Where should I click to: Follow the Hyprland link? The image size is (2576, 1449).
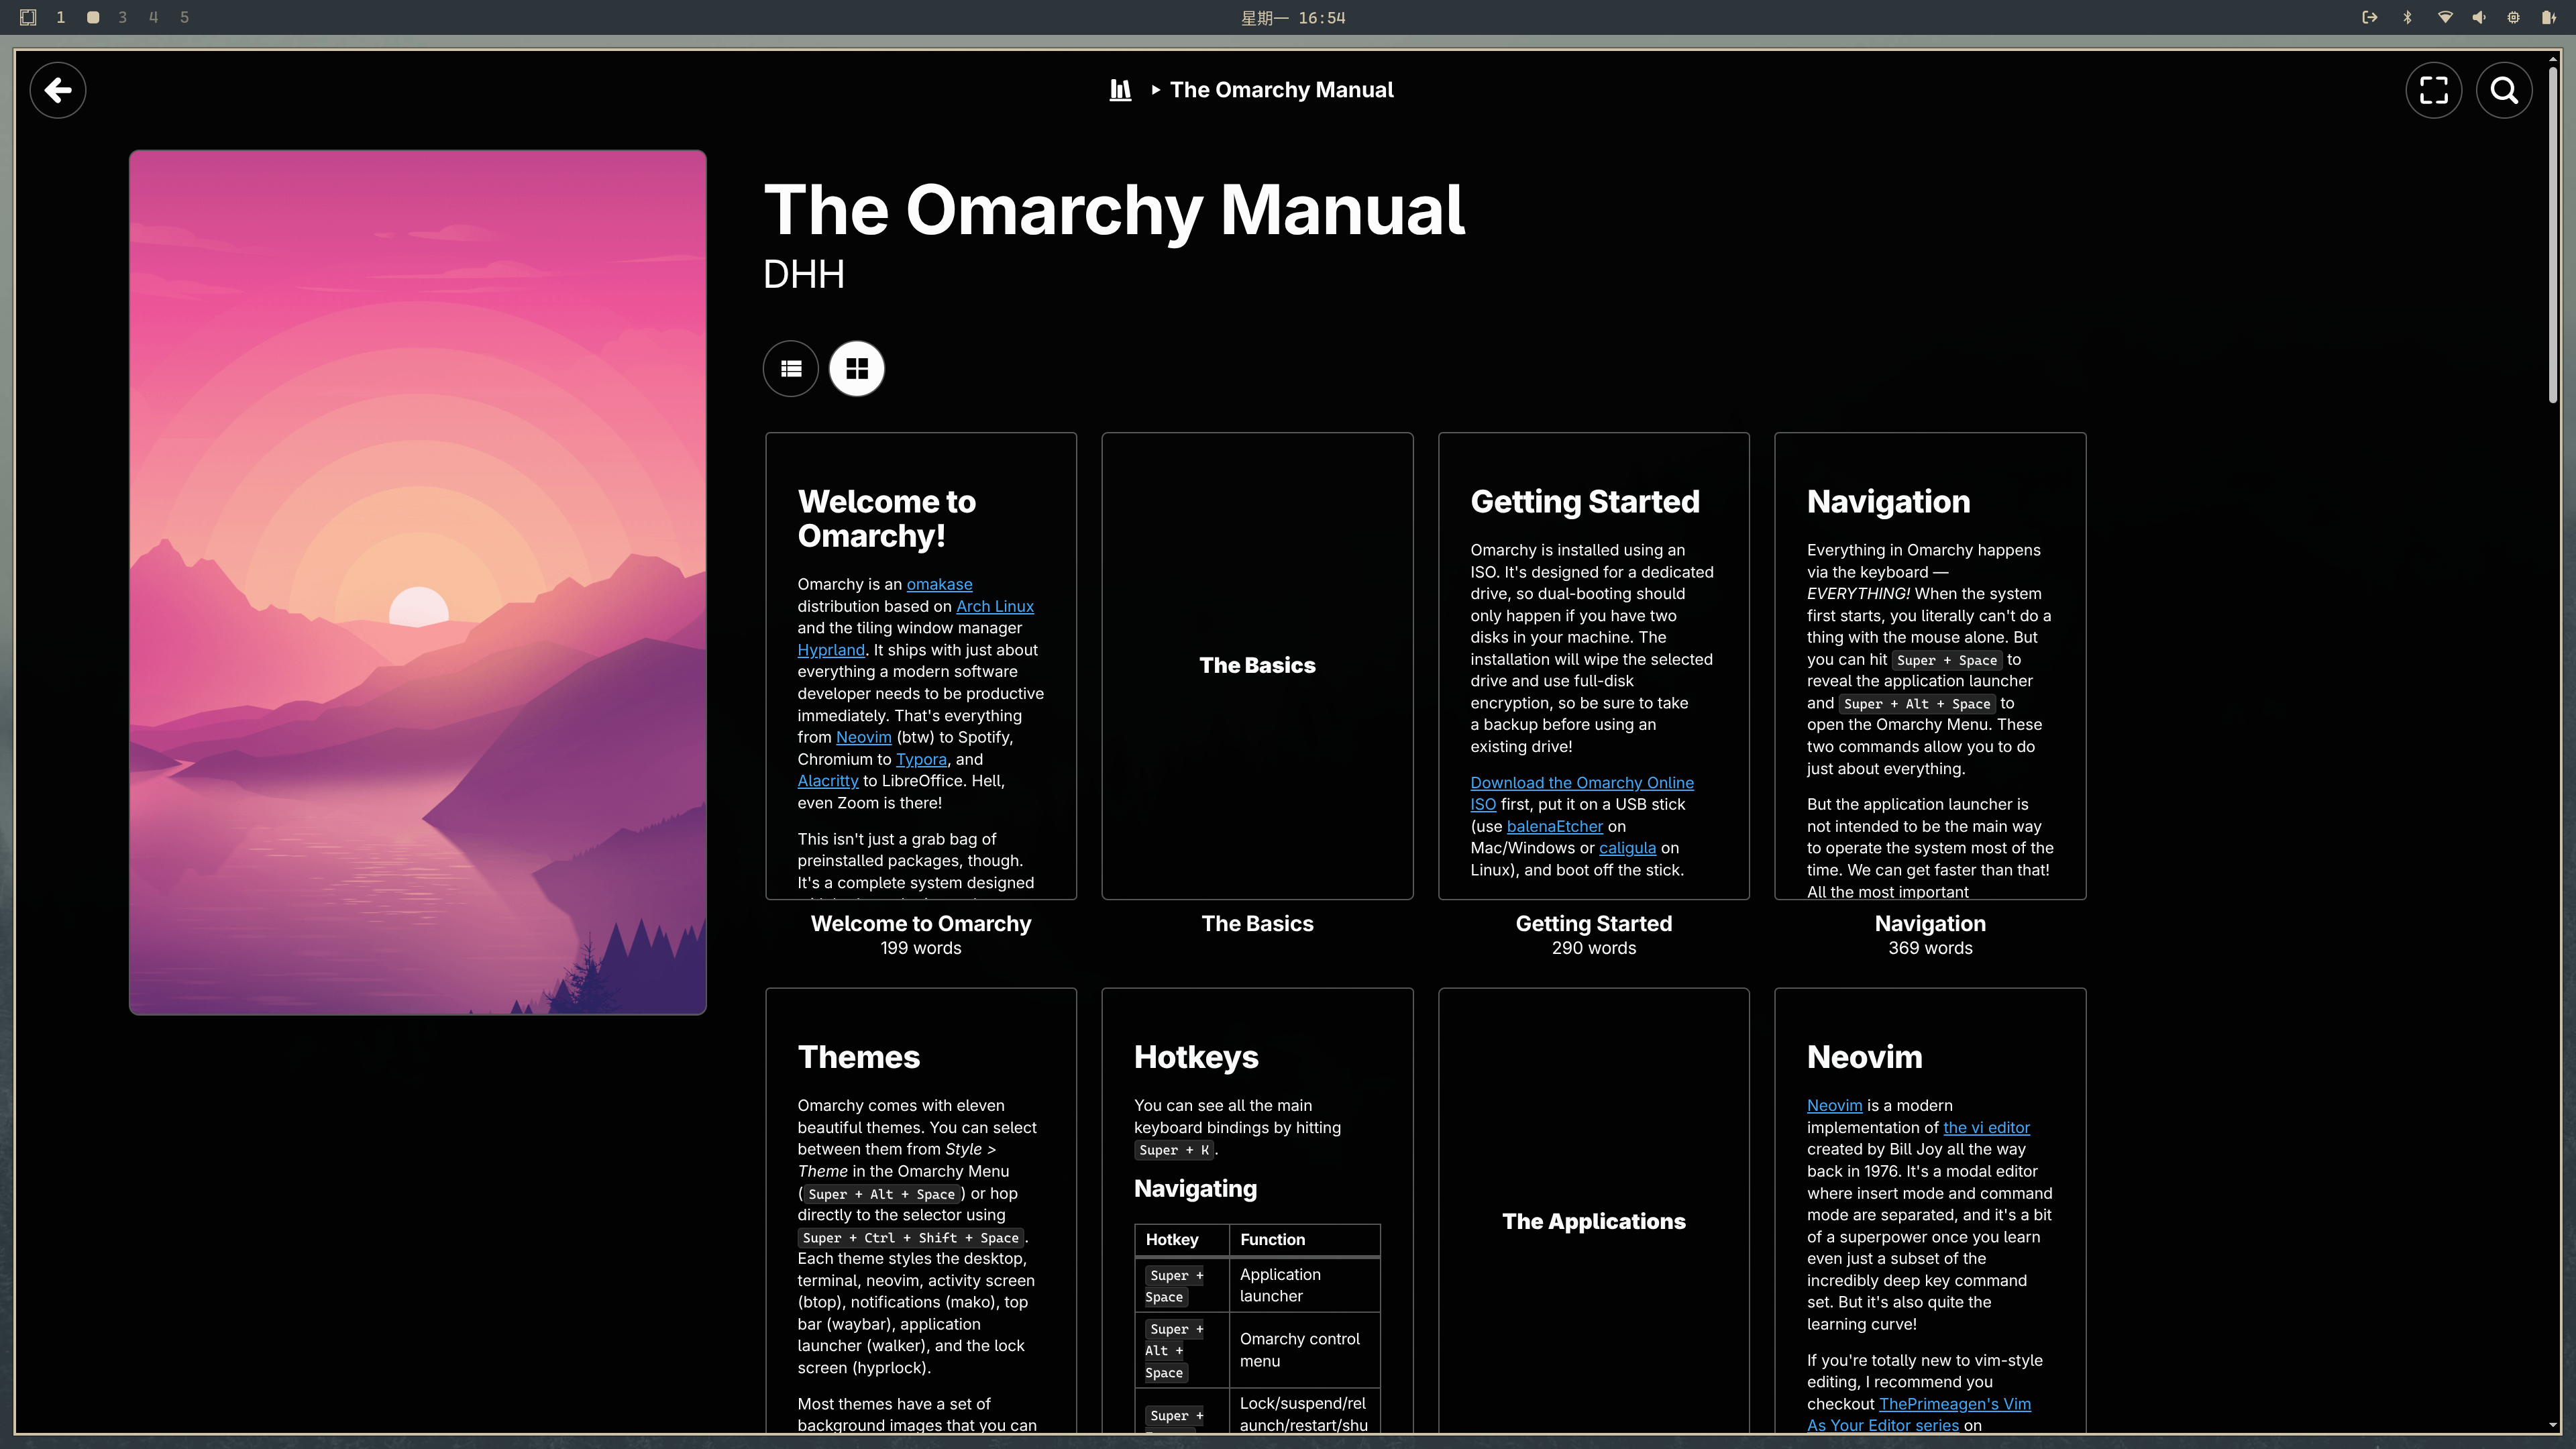(x=831, y=650)
